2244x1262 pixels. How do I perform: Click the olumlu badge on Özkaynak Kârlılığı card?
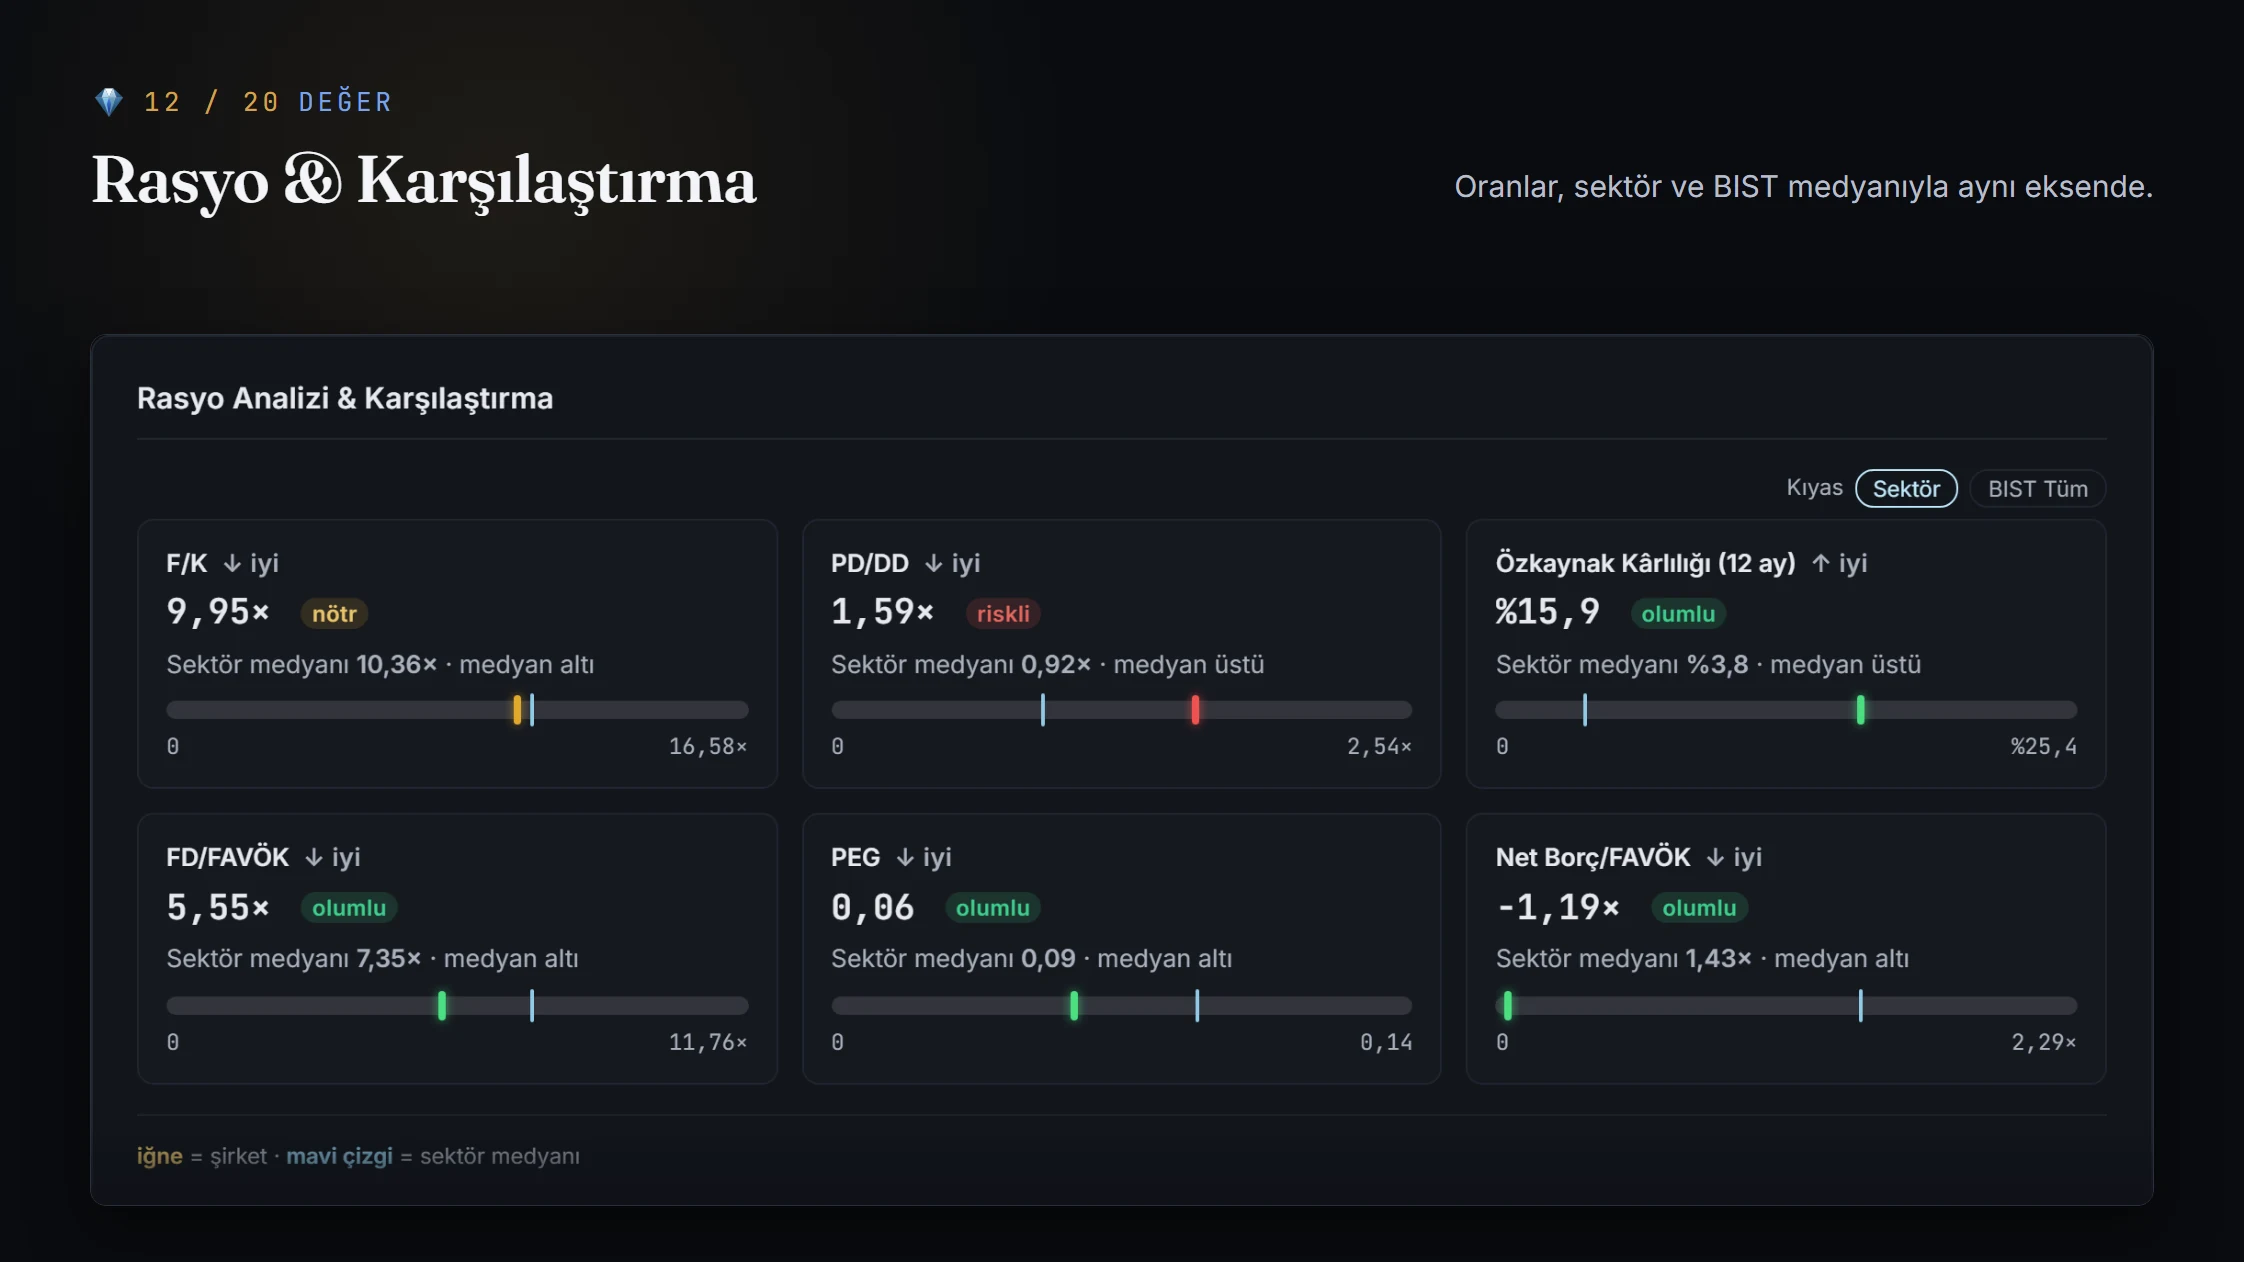pos(1678,614)
